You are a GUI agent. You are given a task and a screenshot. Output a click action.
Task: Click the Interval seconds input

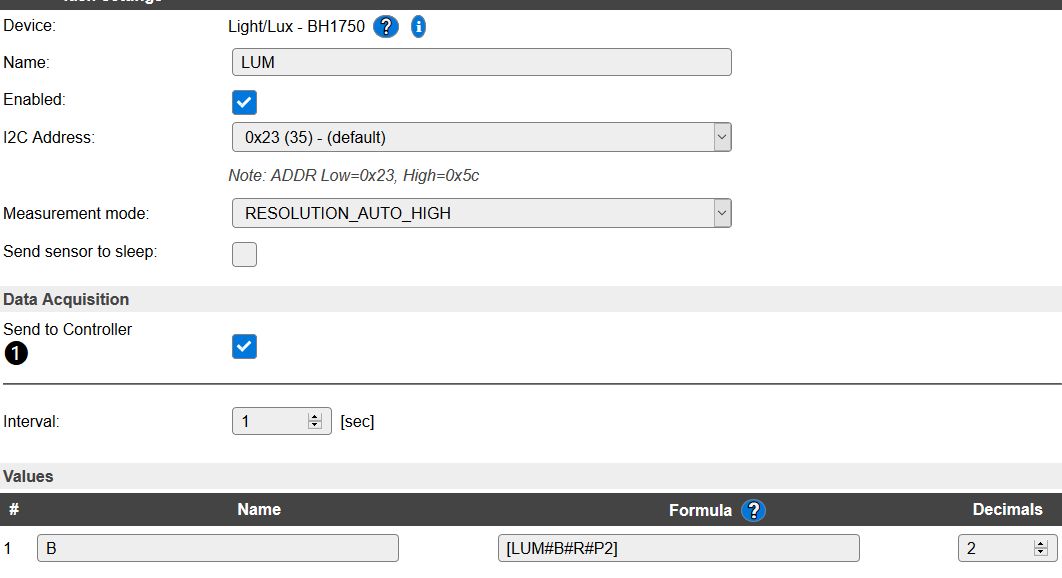(x=281, y=421)
